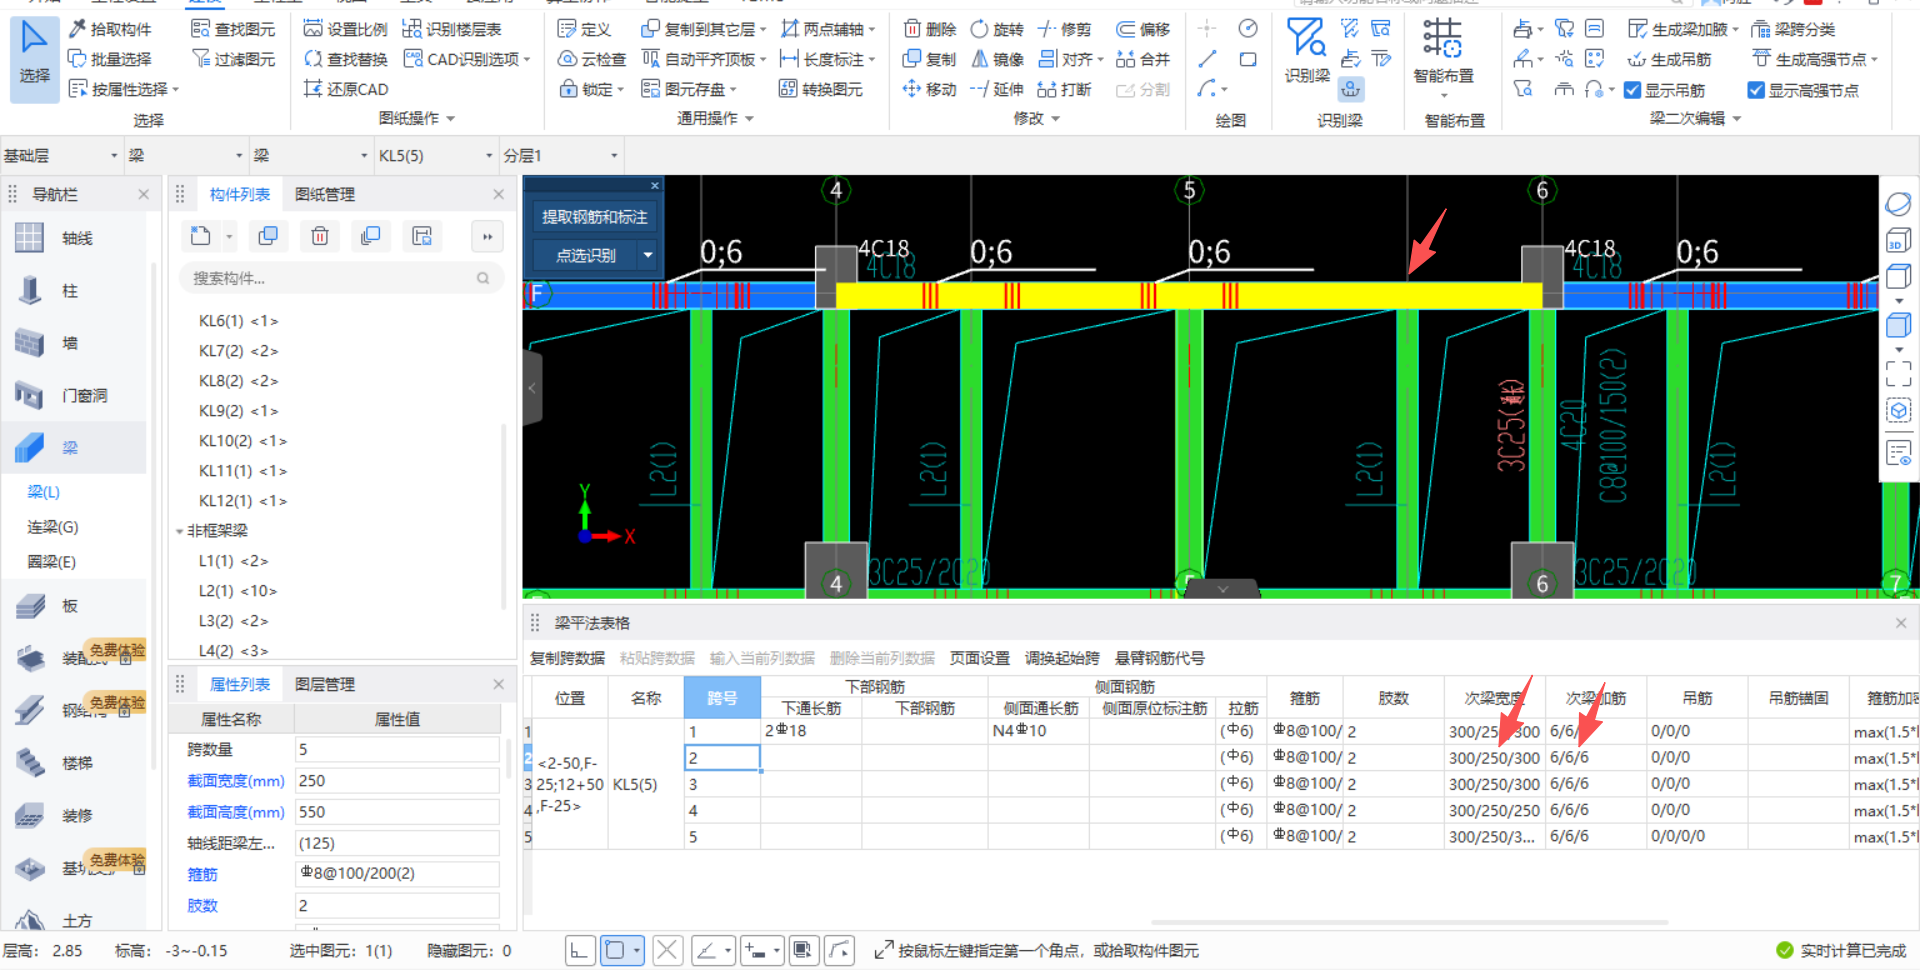Screen dimensions: 1920x970
Task: Open dropdown arrow beside 点选识别
Action: (x=648, y=255)
